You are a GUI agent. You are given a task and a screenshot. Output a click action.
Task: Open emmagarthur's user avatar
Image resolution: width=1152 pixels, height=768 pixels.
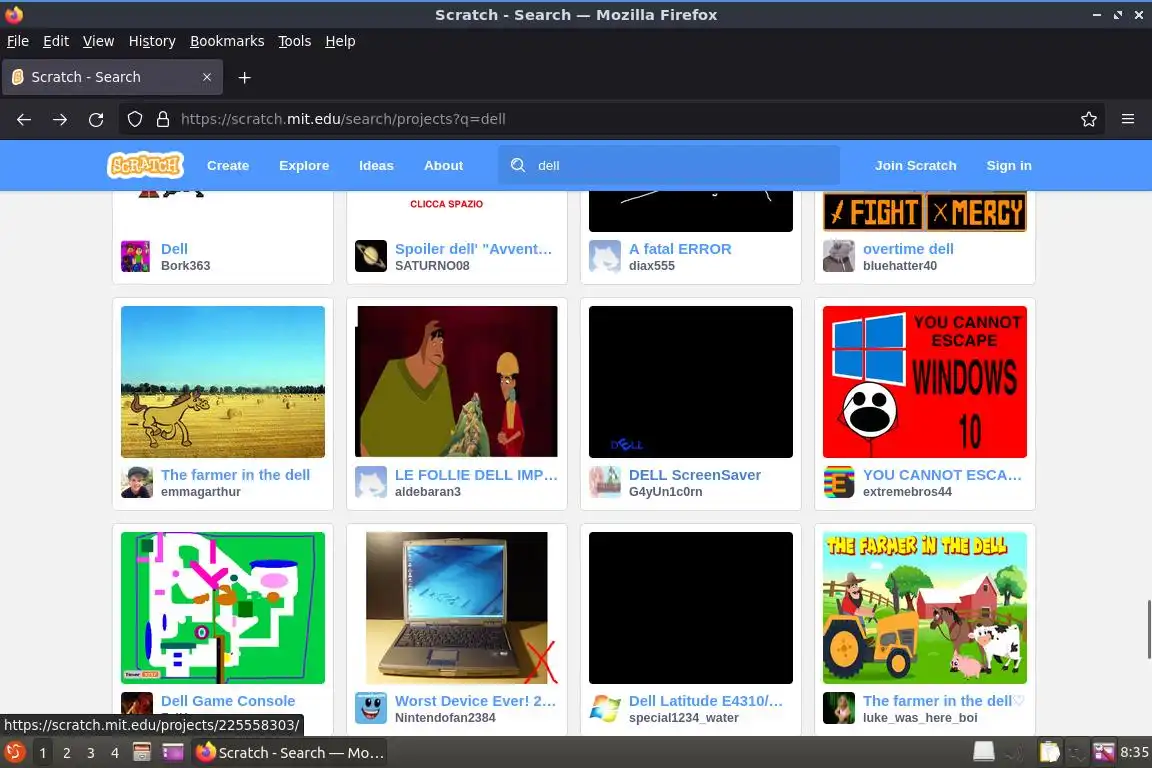click(x=136, y=482)
